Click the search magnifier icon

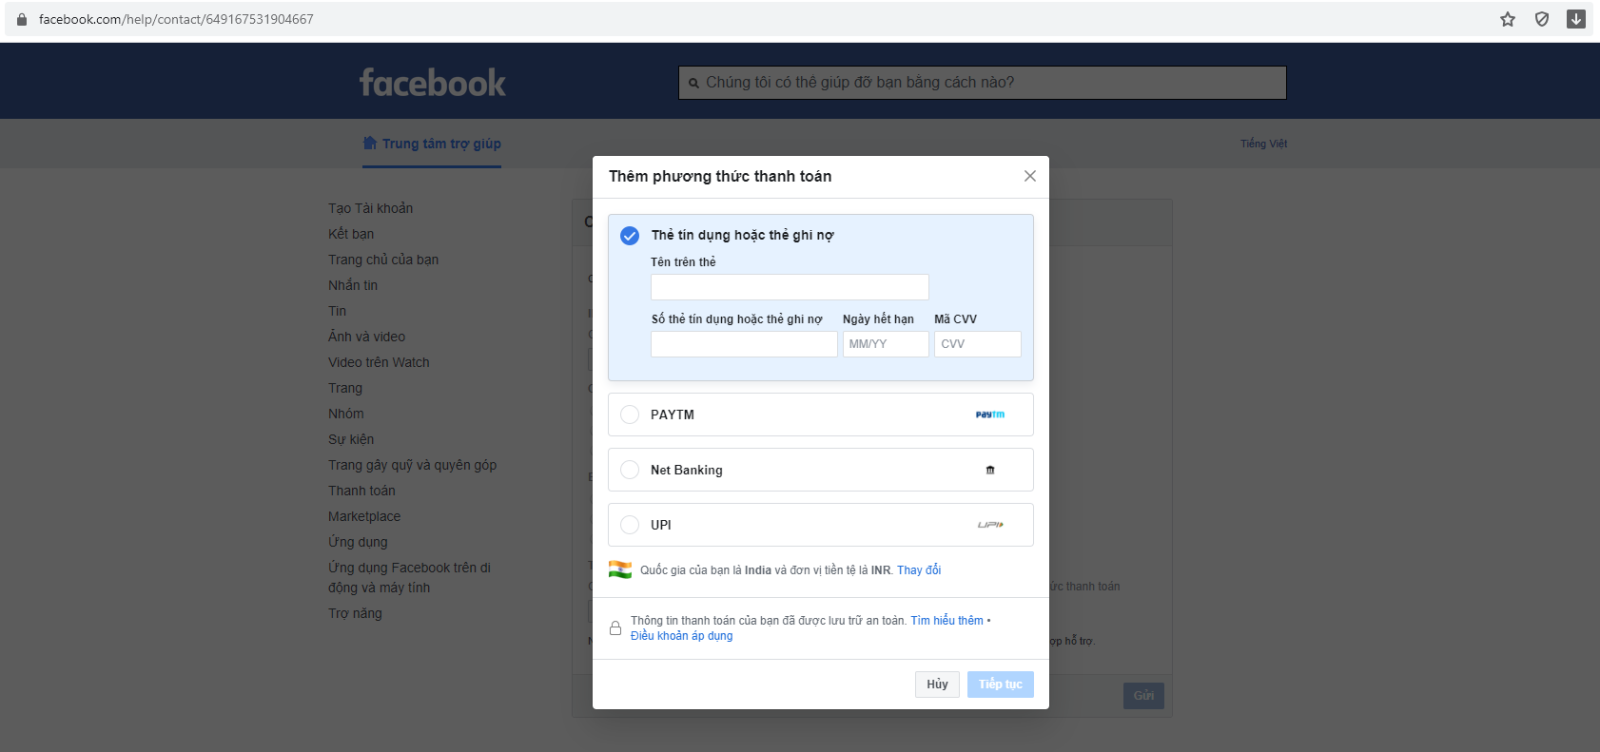coord(694,83)
